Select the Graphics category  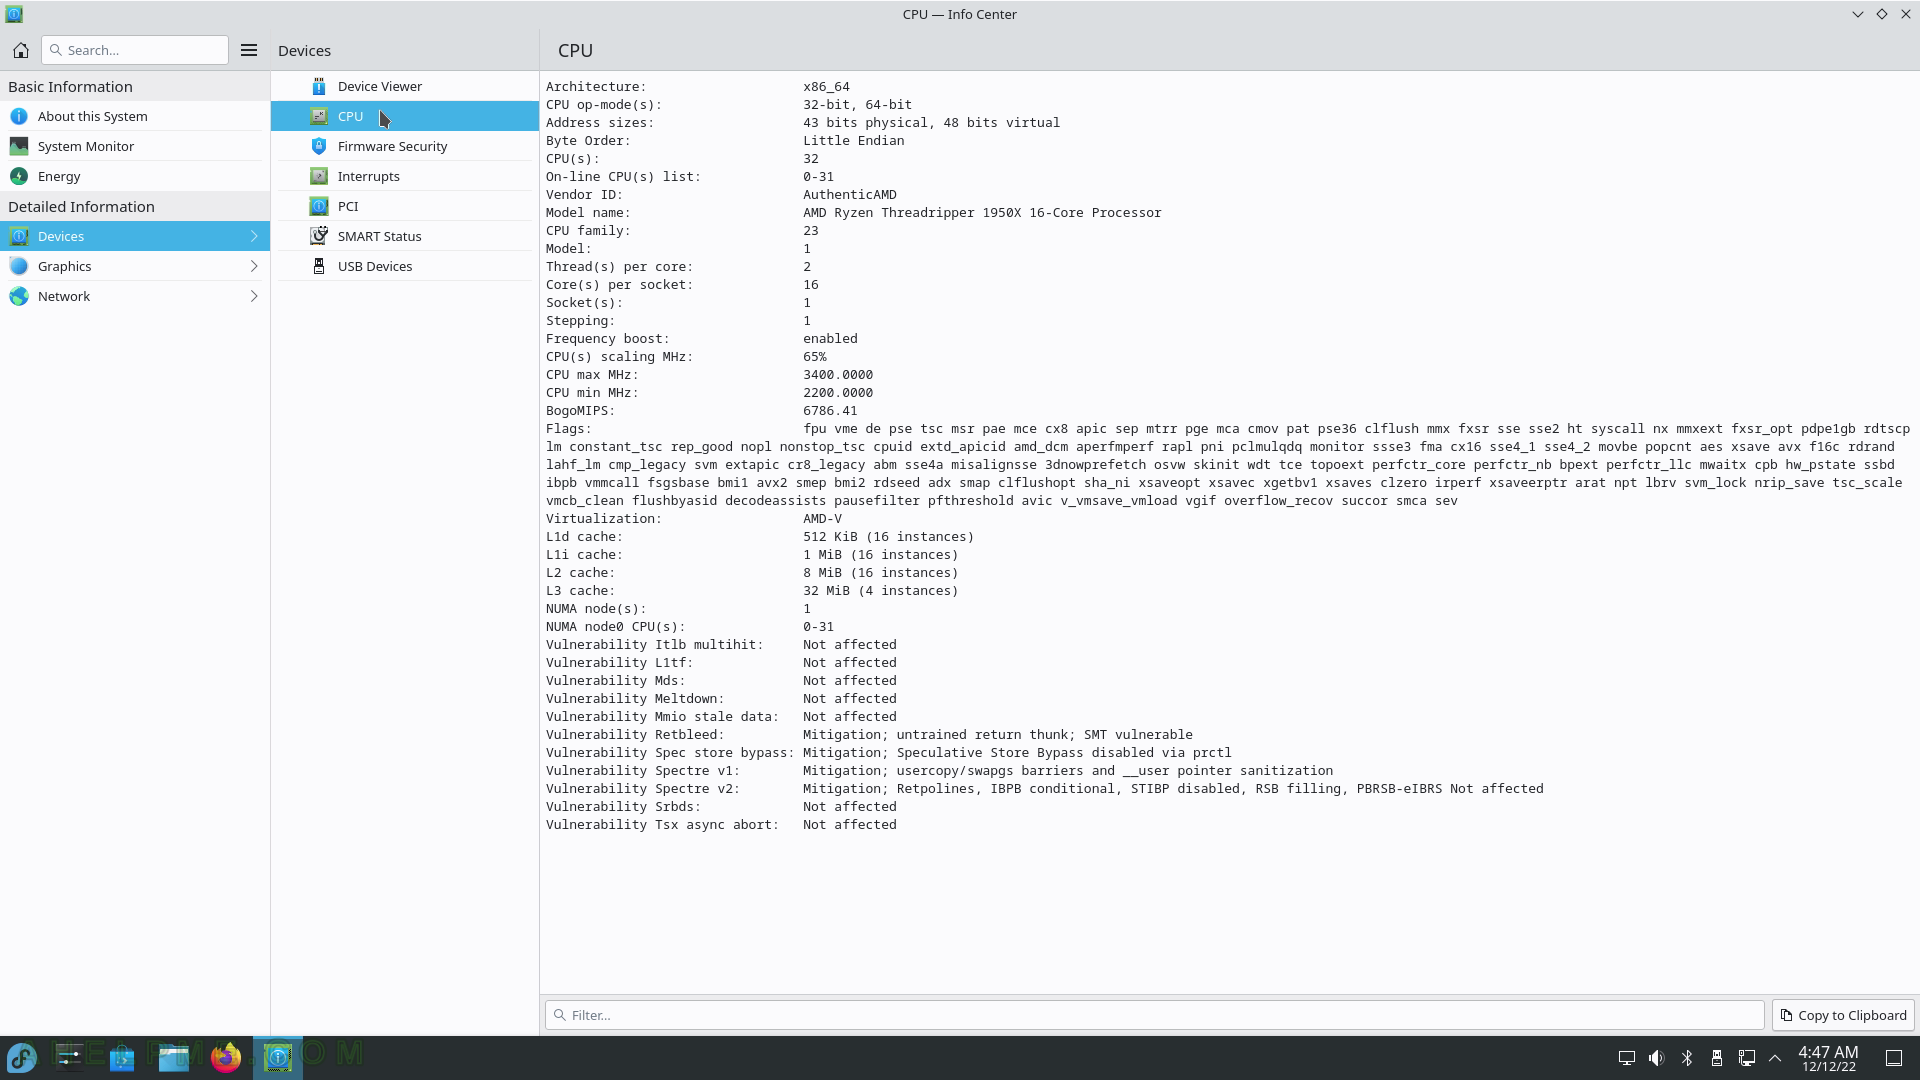tap(135, 266)
